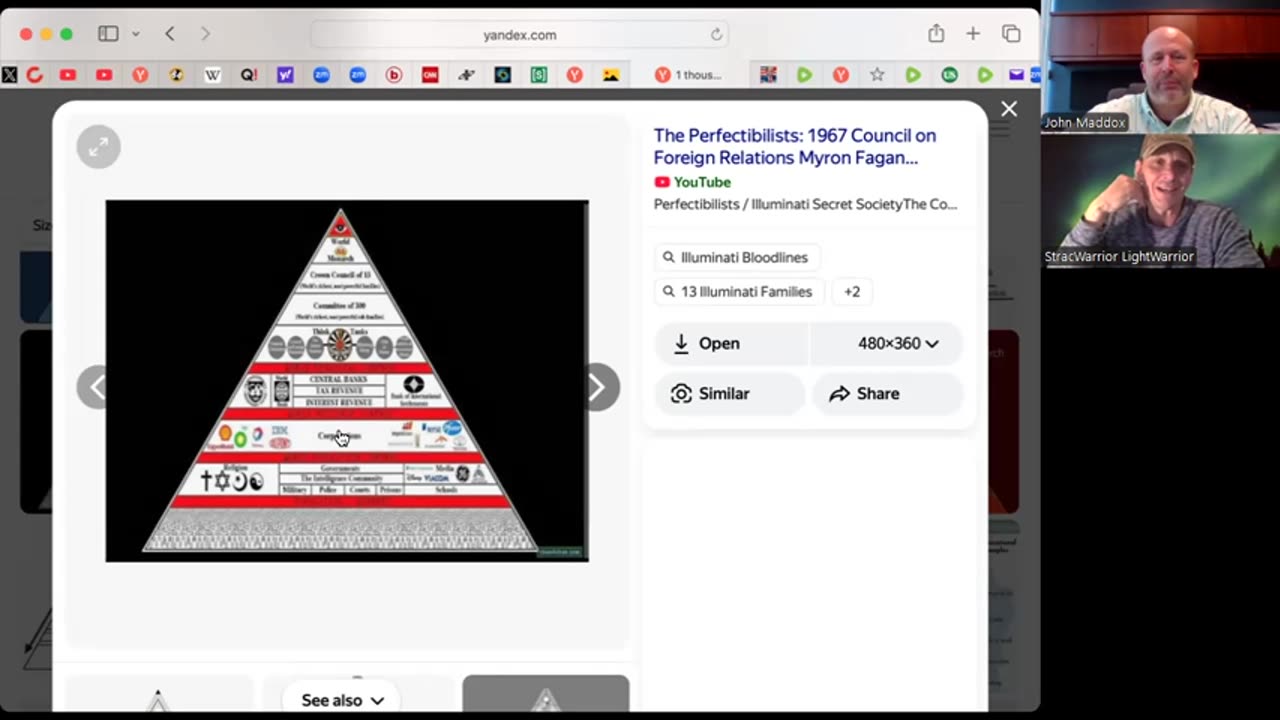Switch to the '1 thous...' Yandex tab
This screenshot has width=1280, height=720.
click(688, 75)
